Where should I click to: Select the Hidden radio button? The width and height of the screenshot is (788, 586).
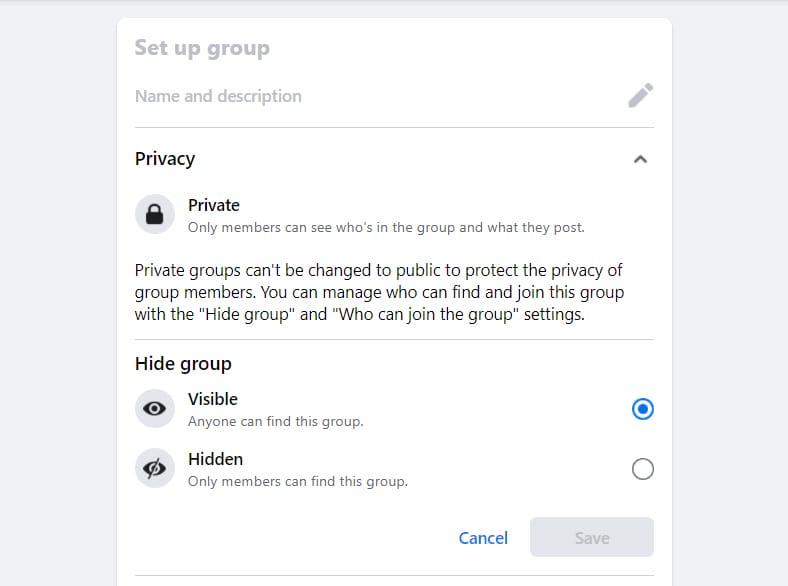point(643,469)
